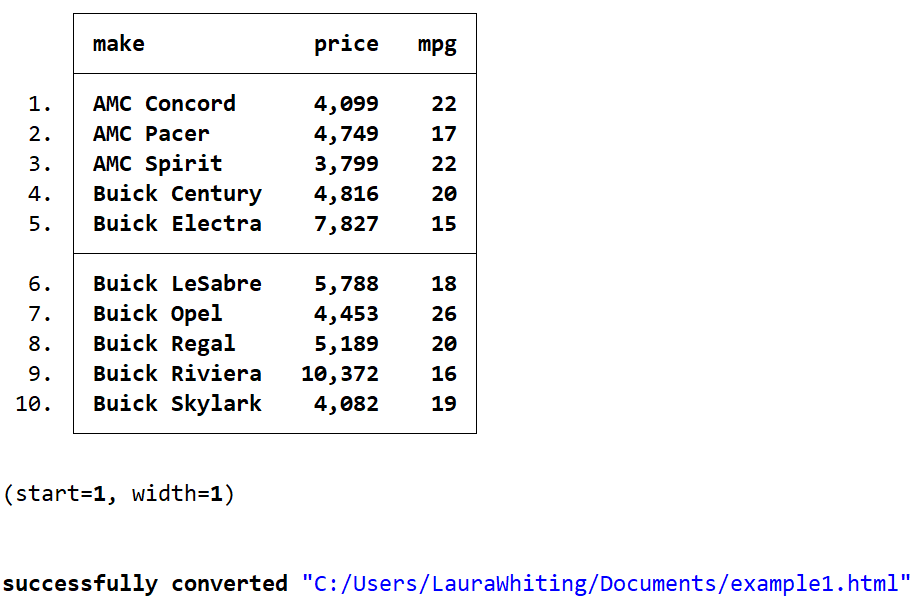The height and width of the screenshot is (603, 921).
Task: Click the mpg value 17
Action: click(444, 134)
